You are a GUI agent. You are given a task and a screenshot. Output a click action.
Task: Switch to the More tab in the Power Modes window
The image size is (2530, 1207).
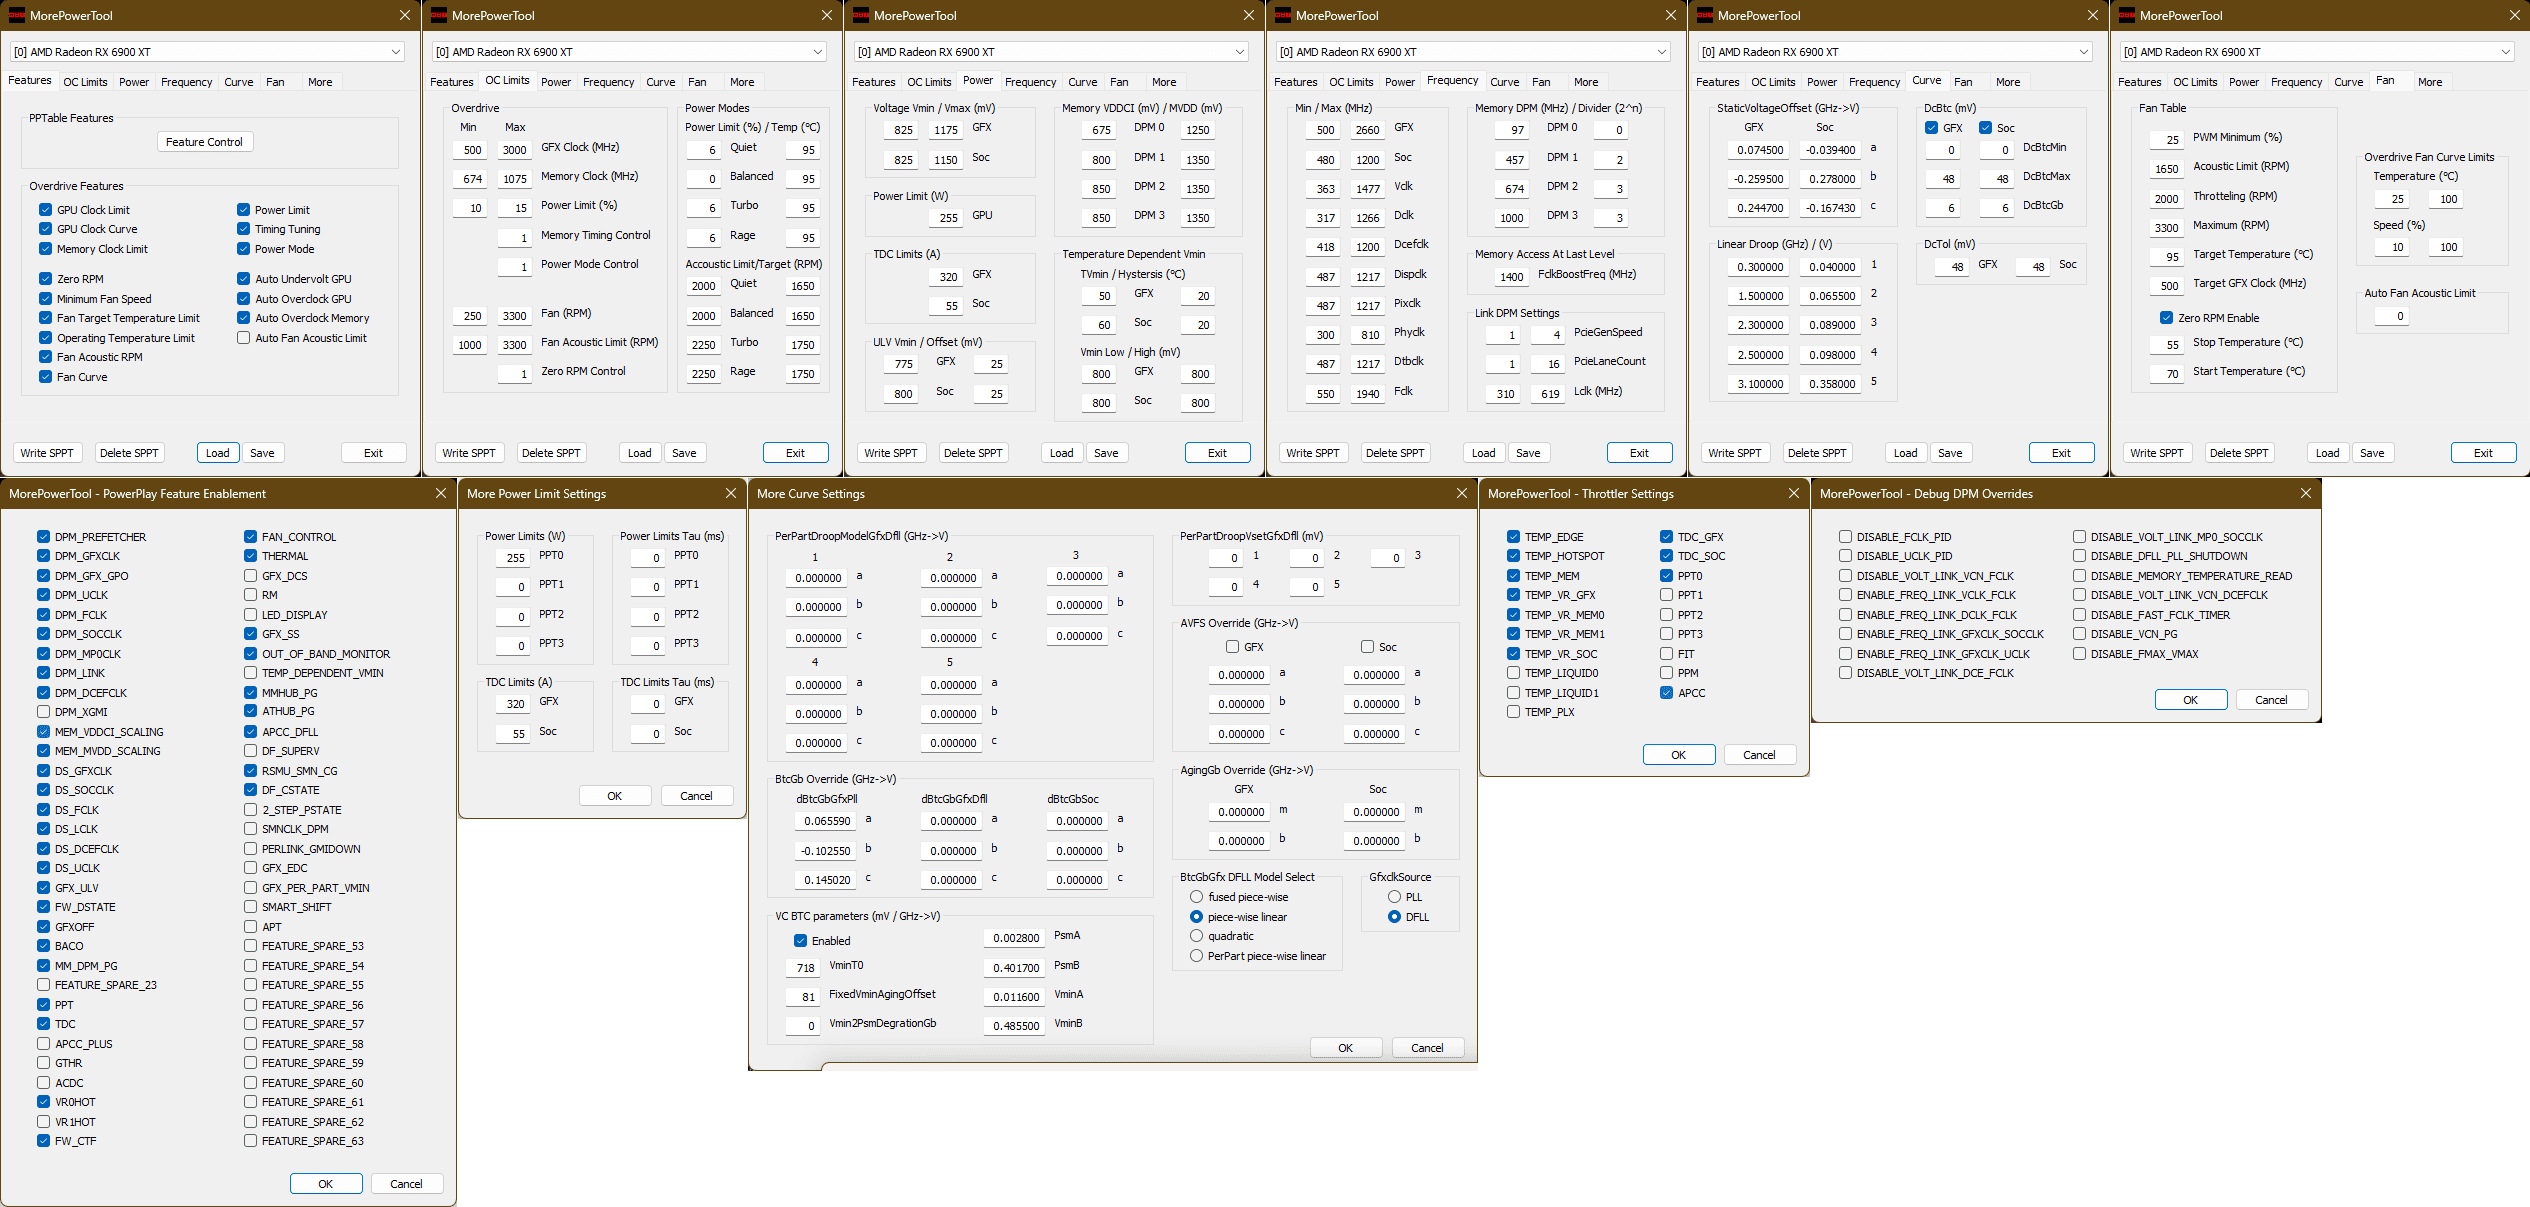tap(742, 82)
